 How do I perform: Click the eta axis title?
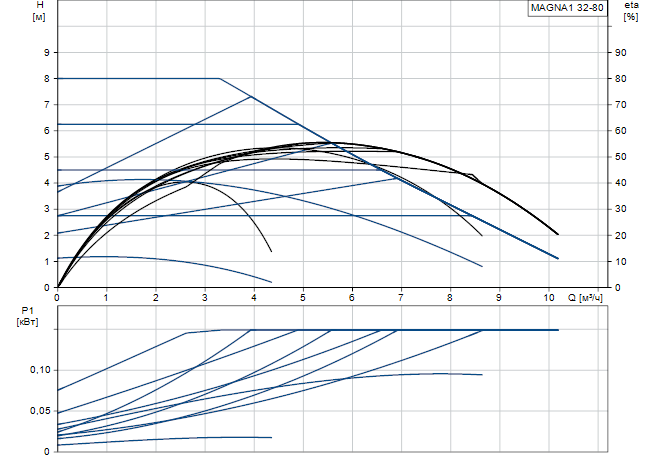click(631, 5)
